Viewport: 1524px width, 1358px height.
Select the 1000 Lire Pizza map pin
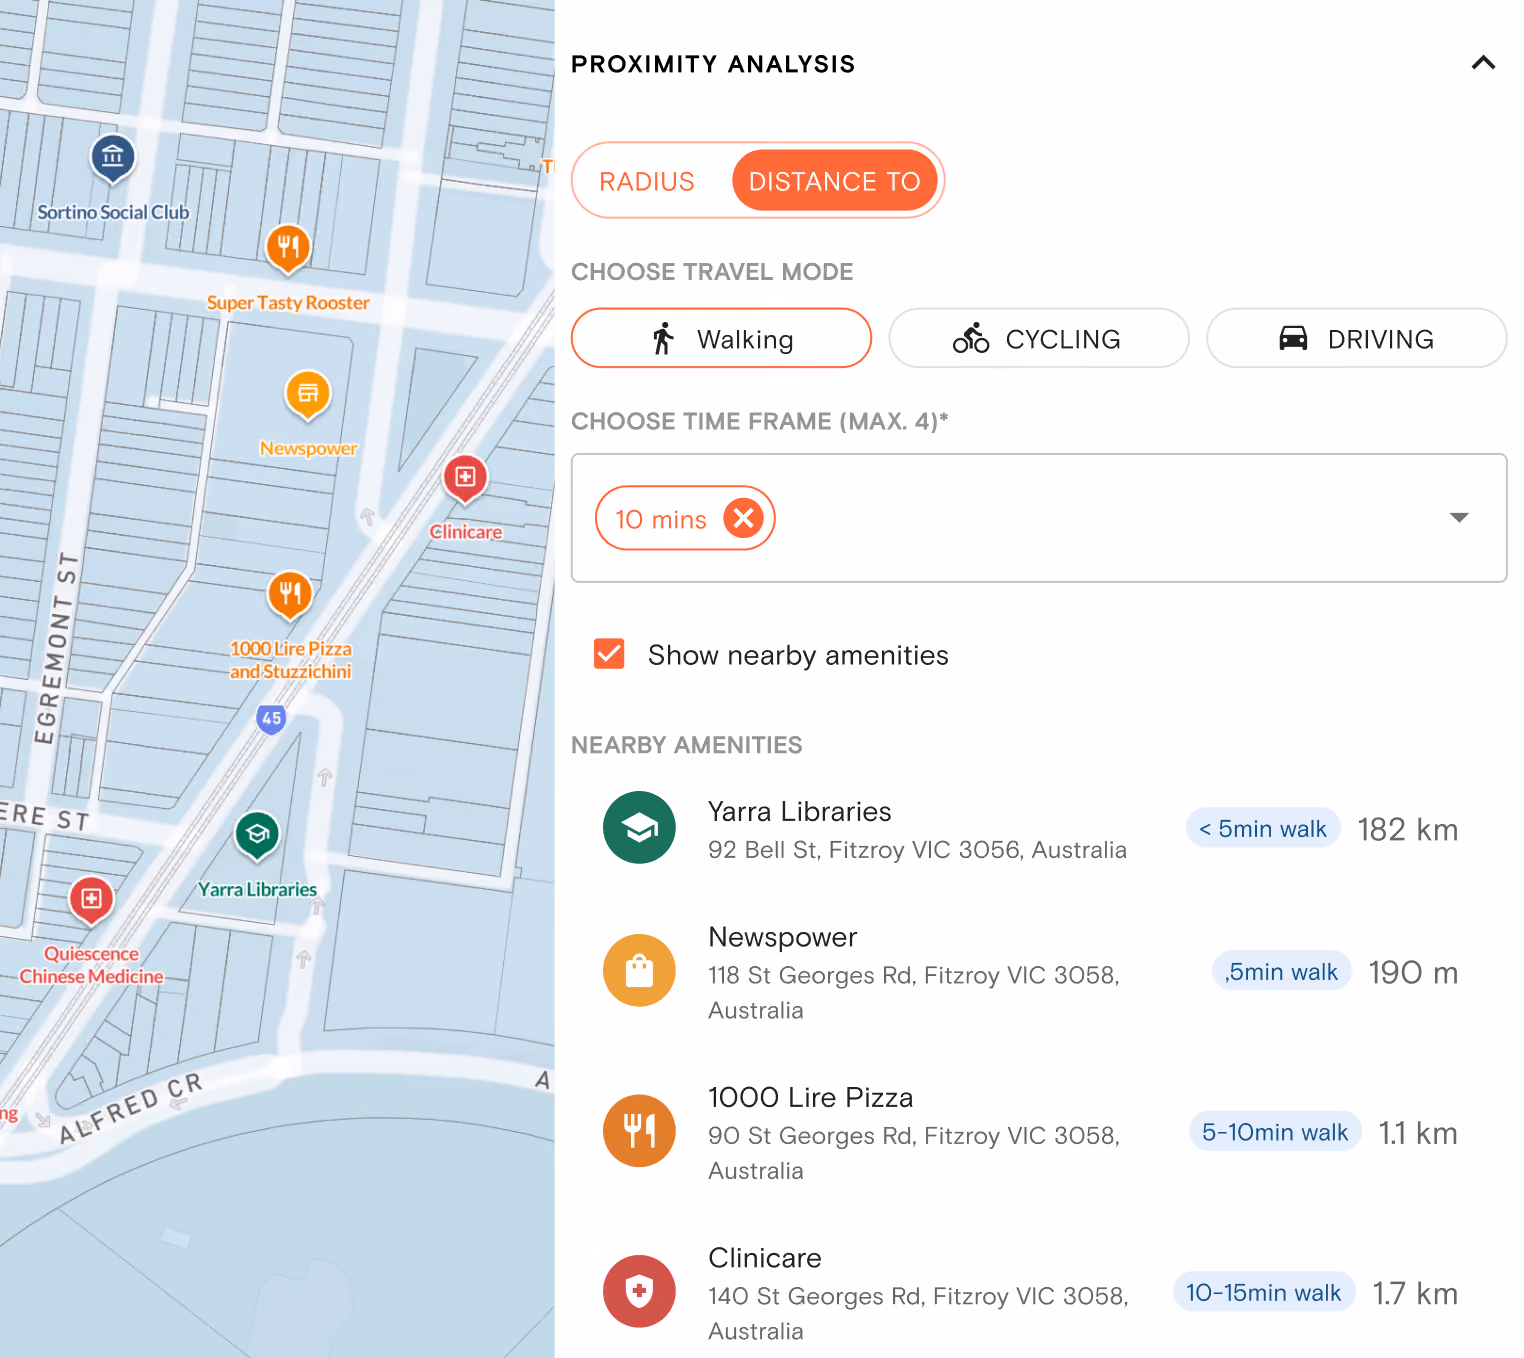pos(290,594)
